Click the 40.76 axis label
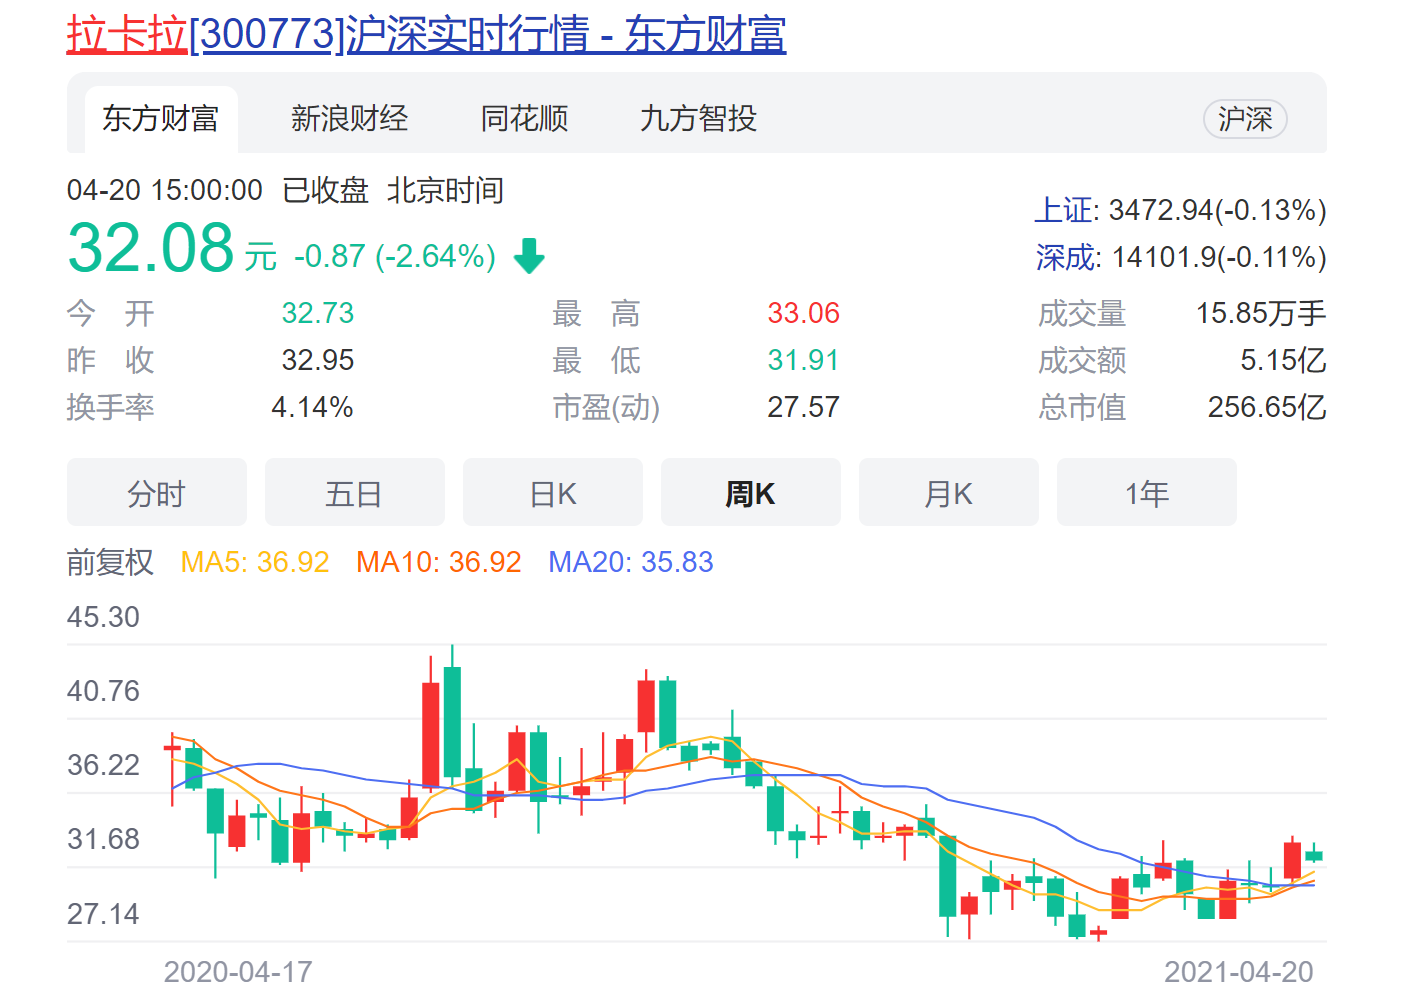Screen dimensions: 1408x996 (103, 691)
